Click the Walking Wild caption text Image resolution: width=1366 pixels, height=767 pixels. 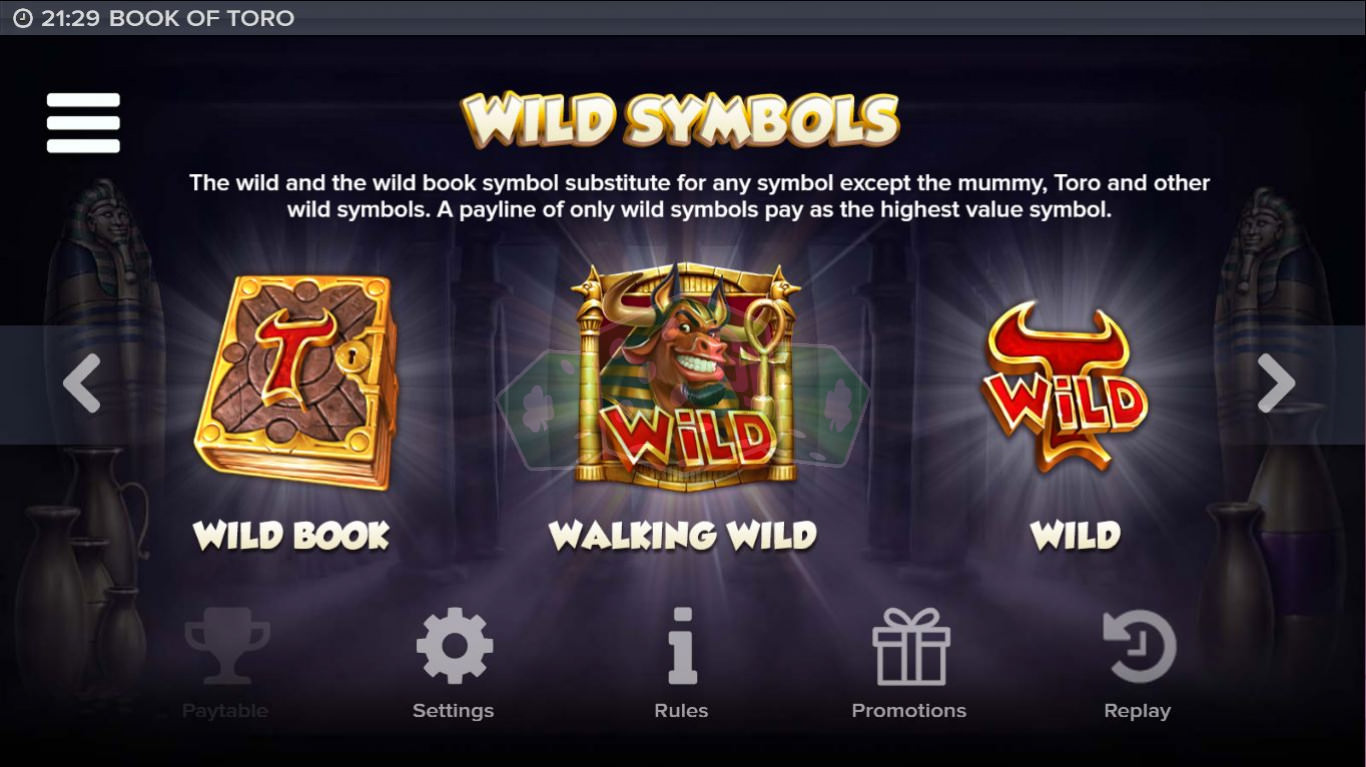click(683, 536)
